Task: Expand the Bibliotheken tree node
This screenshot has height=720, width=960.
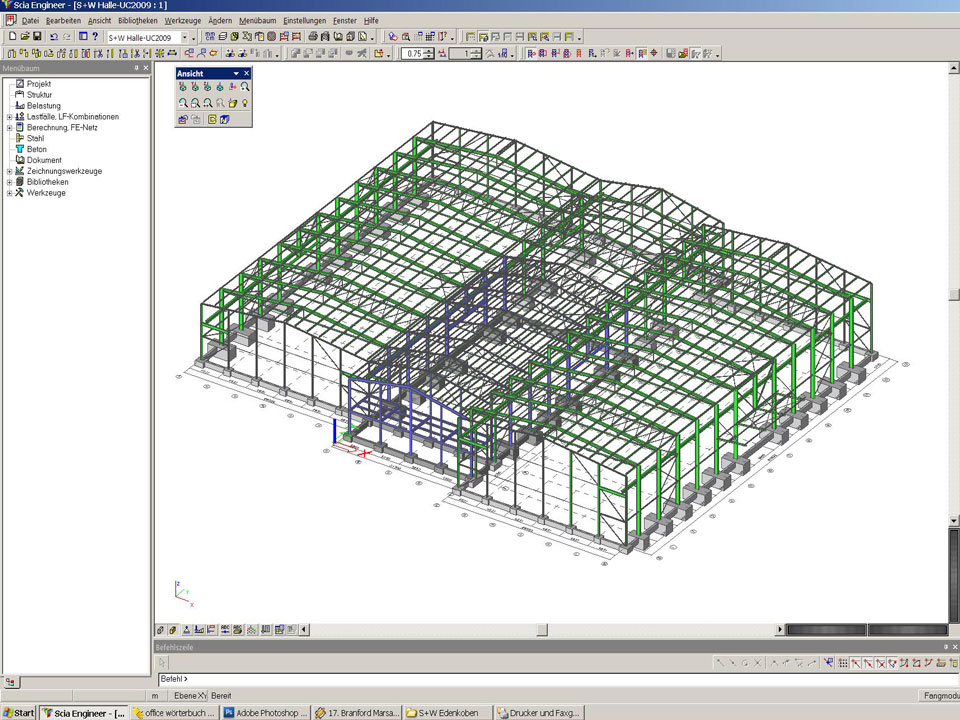Action: [x=9, y=182]
